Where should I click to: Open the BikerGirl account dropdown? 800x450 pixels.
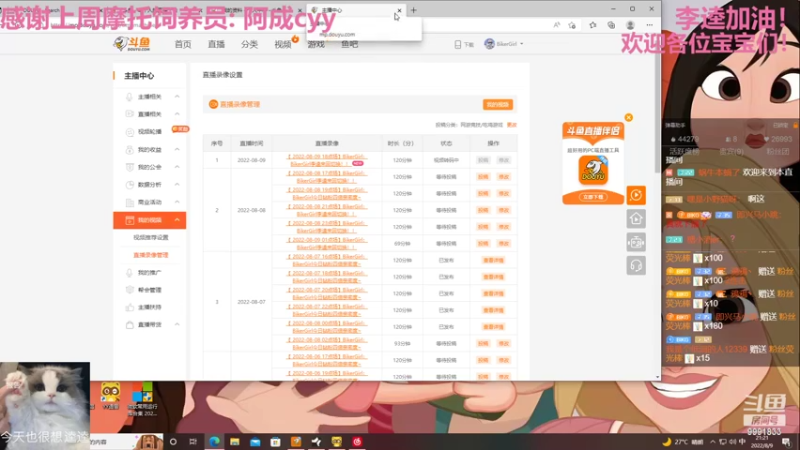[504, 44]
